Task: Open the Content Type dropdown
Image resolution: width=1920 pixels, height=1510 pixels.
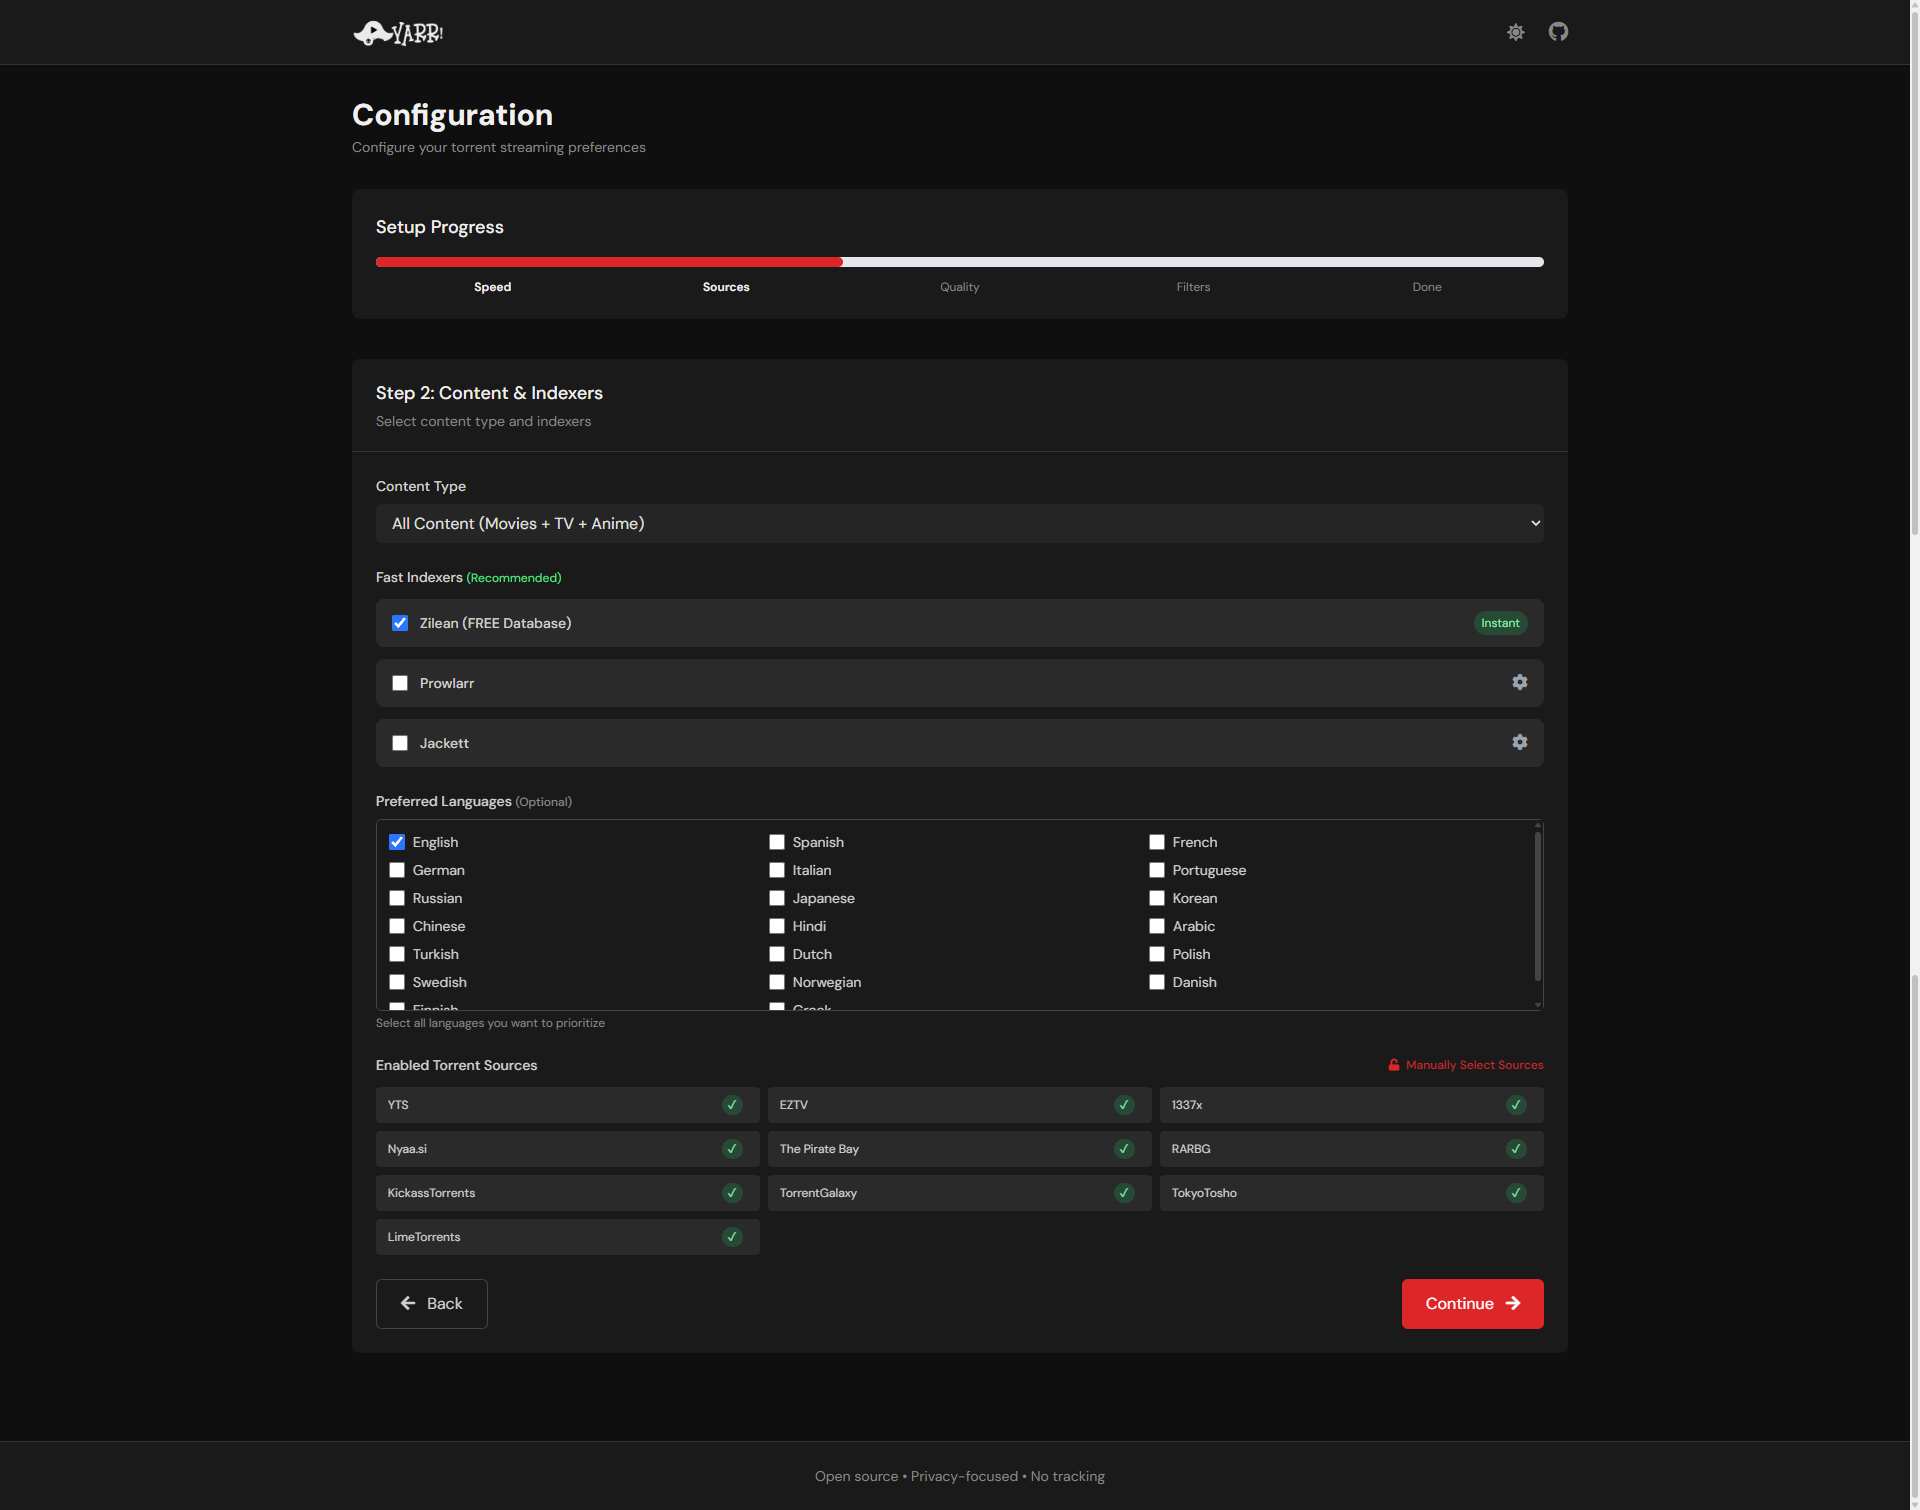Action: pyautogui.click(x=959, y=524)
